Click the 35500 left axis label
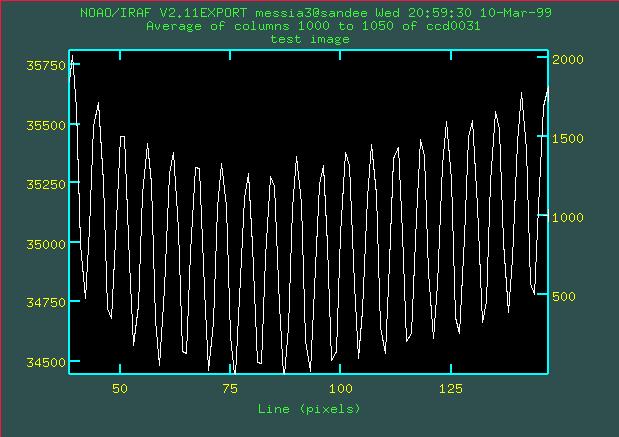The image size is (619, 437). coord(46,126)
